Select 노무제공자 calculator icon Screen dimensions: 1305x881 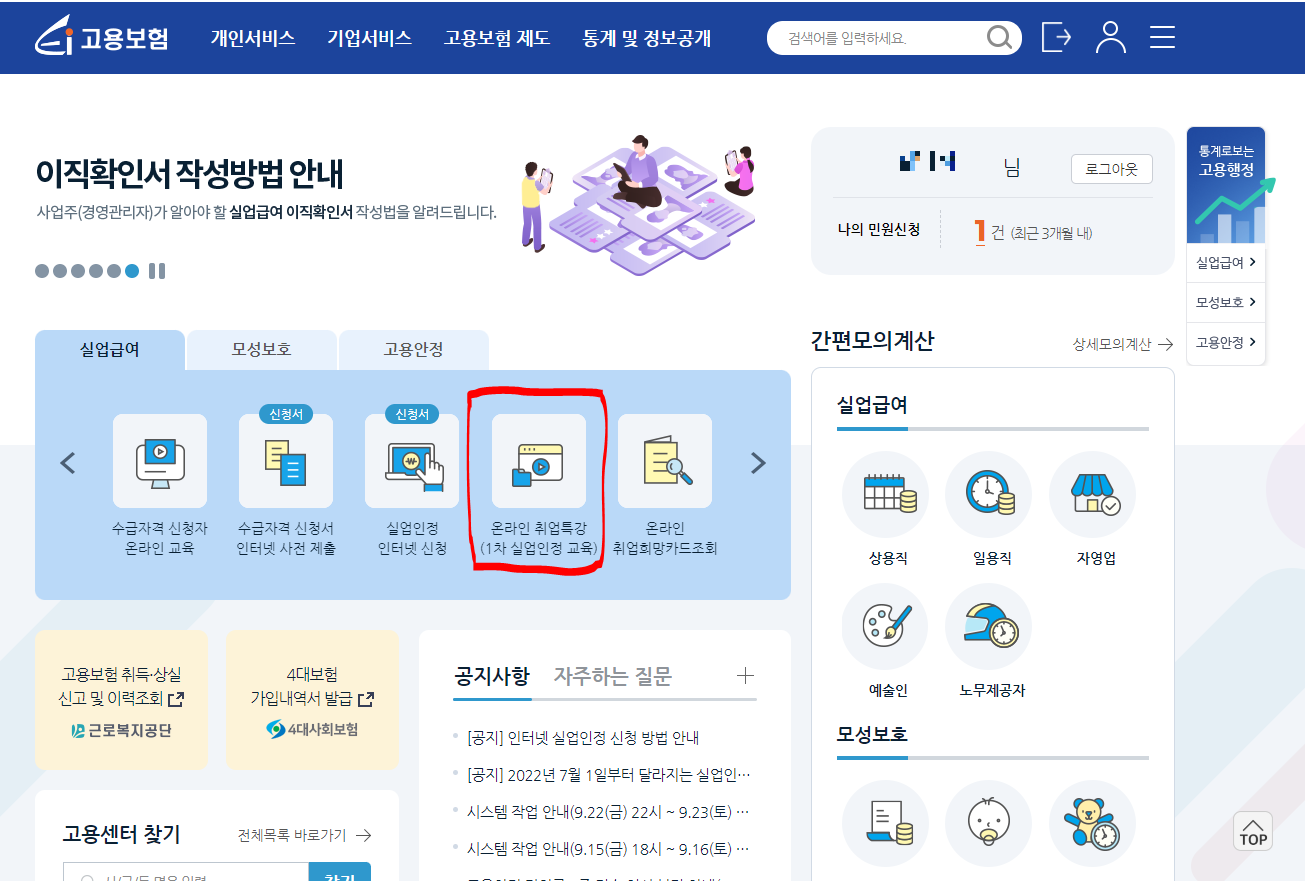click(988, 626)
